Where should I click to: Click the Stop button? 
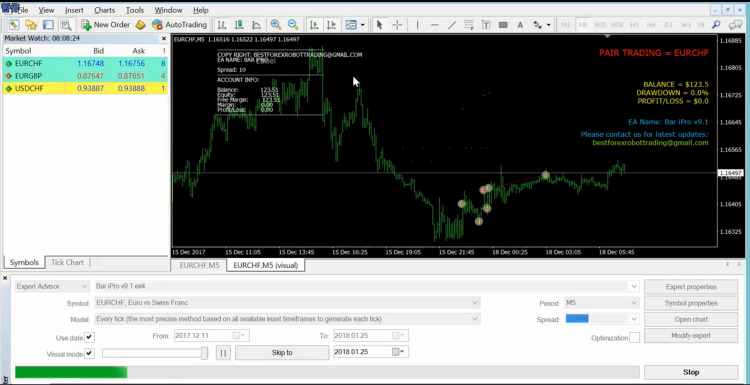[691, 372]
